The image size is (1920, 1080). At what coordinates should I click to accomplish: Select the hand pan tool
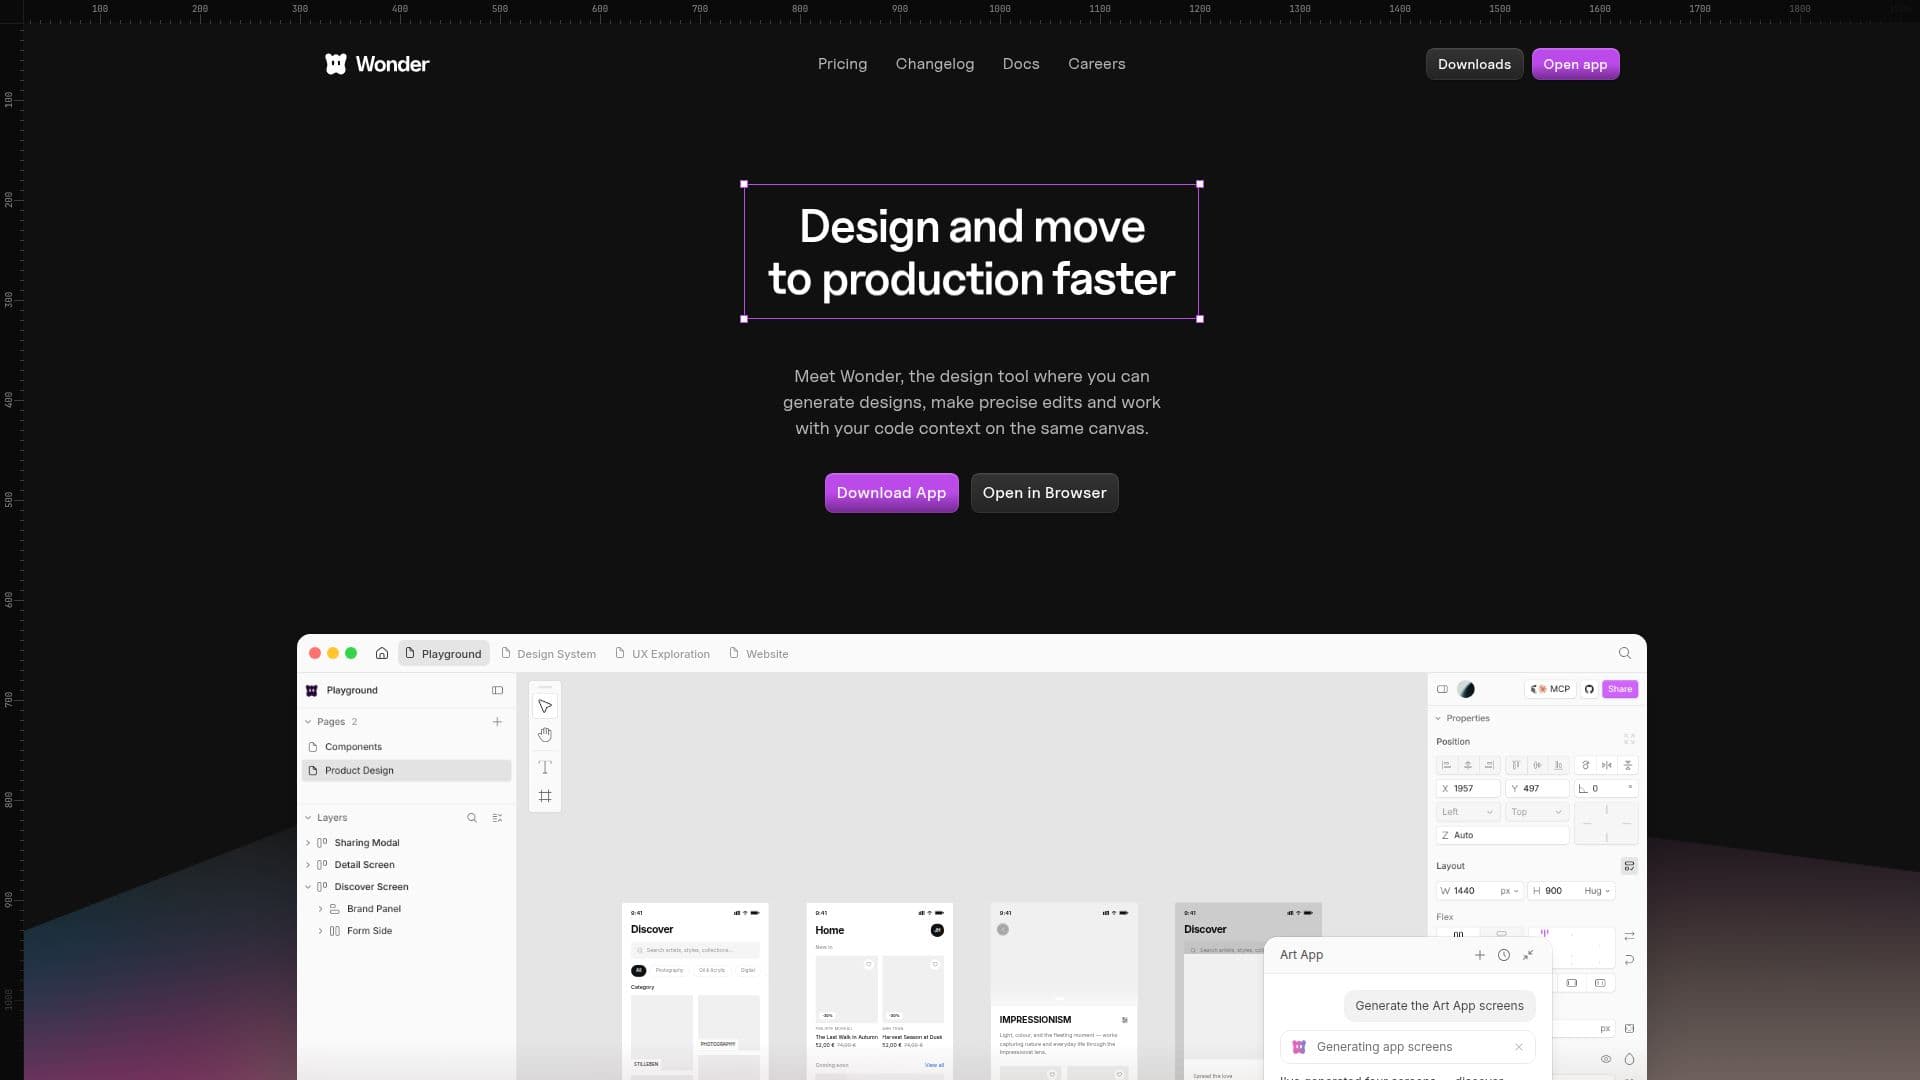(545, 735)
